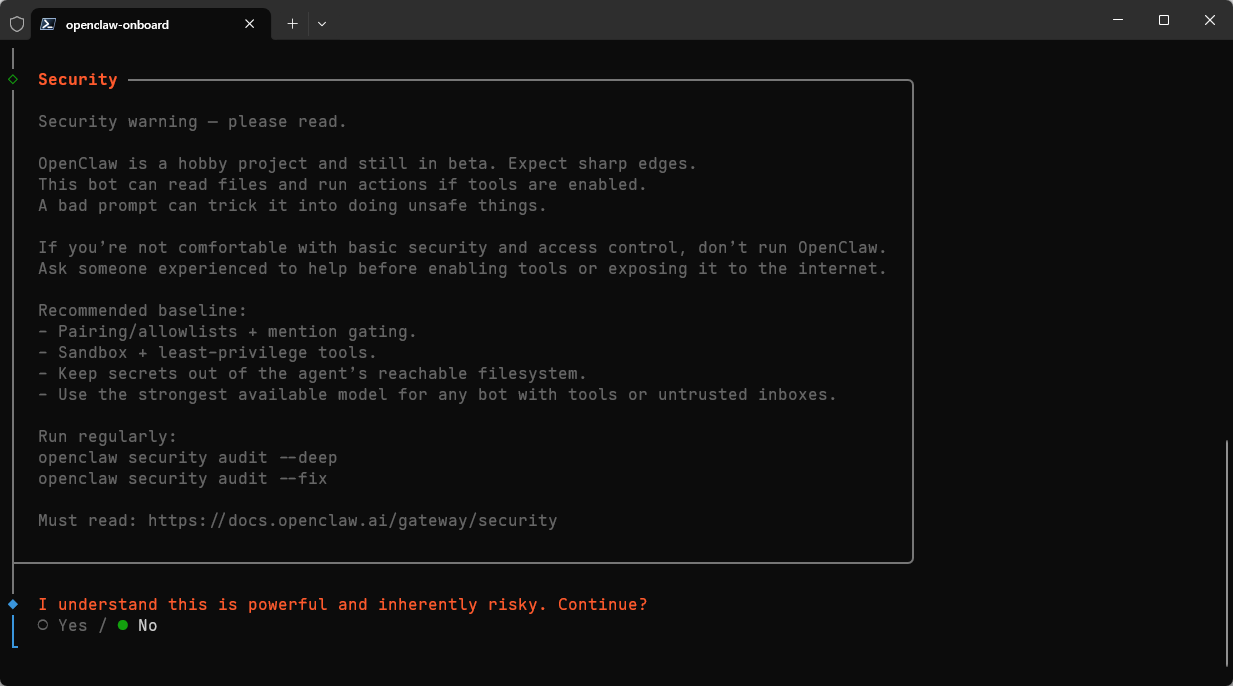The height and width of the screenshot is (686, 1233).
Task: Click 'A bad prompt can trick it' line
Action: click(x=293, y=205)
